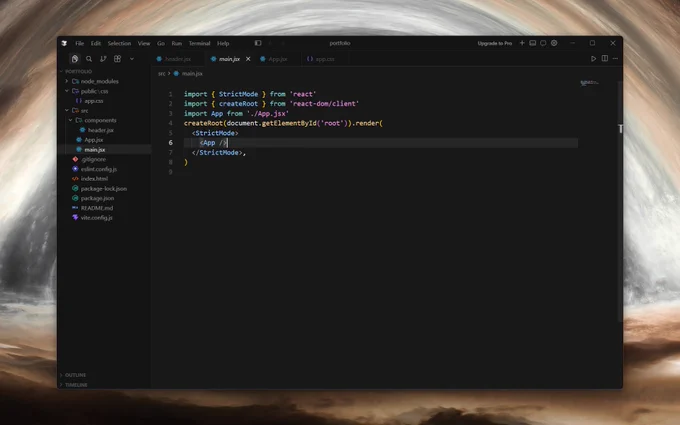This screenshot has height=425, width=680.
Task: Open README.md file
Action: pos(97,208)
